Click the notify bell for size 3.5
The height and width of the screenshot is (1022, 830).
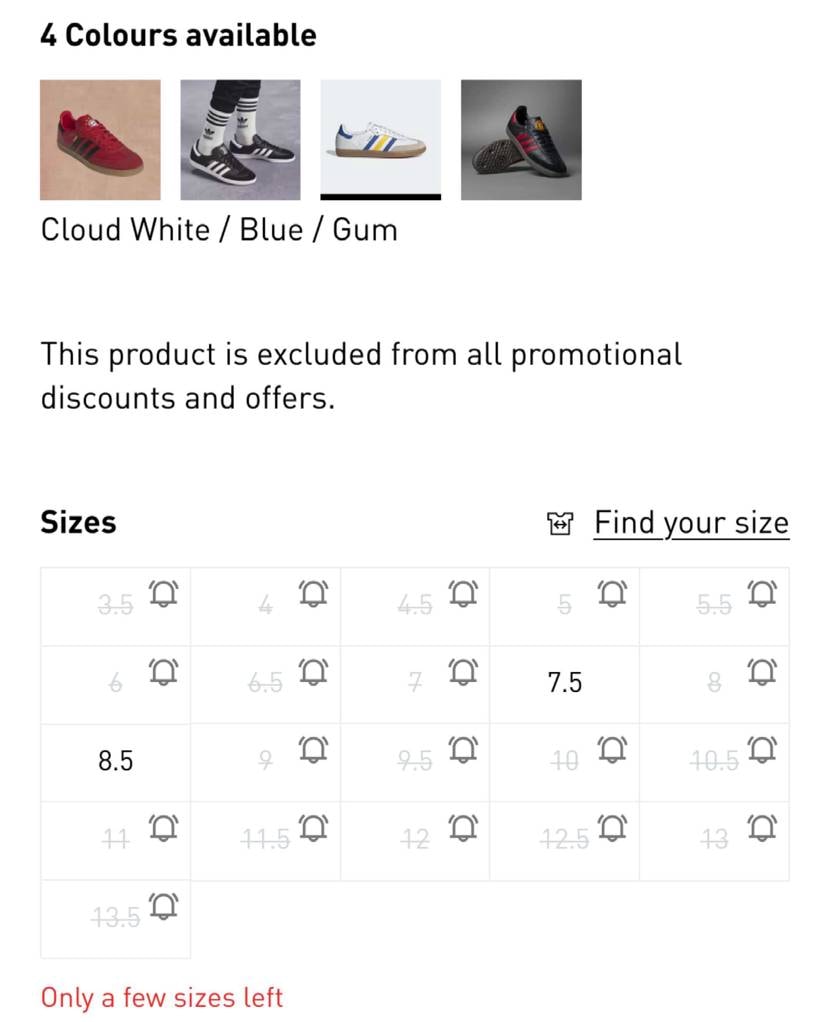(x=163, y=594)
